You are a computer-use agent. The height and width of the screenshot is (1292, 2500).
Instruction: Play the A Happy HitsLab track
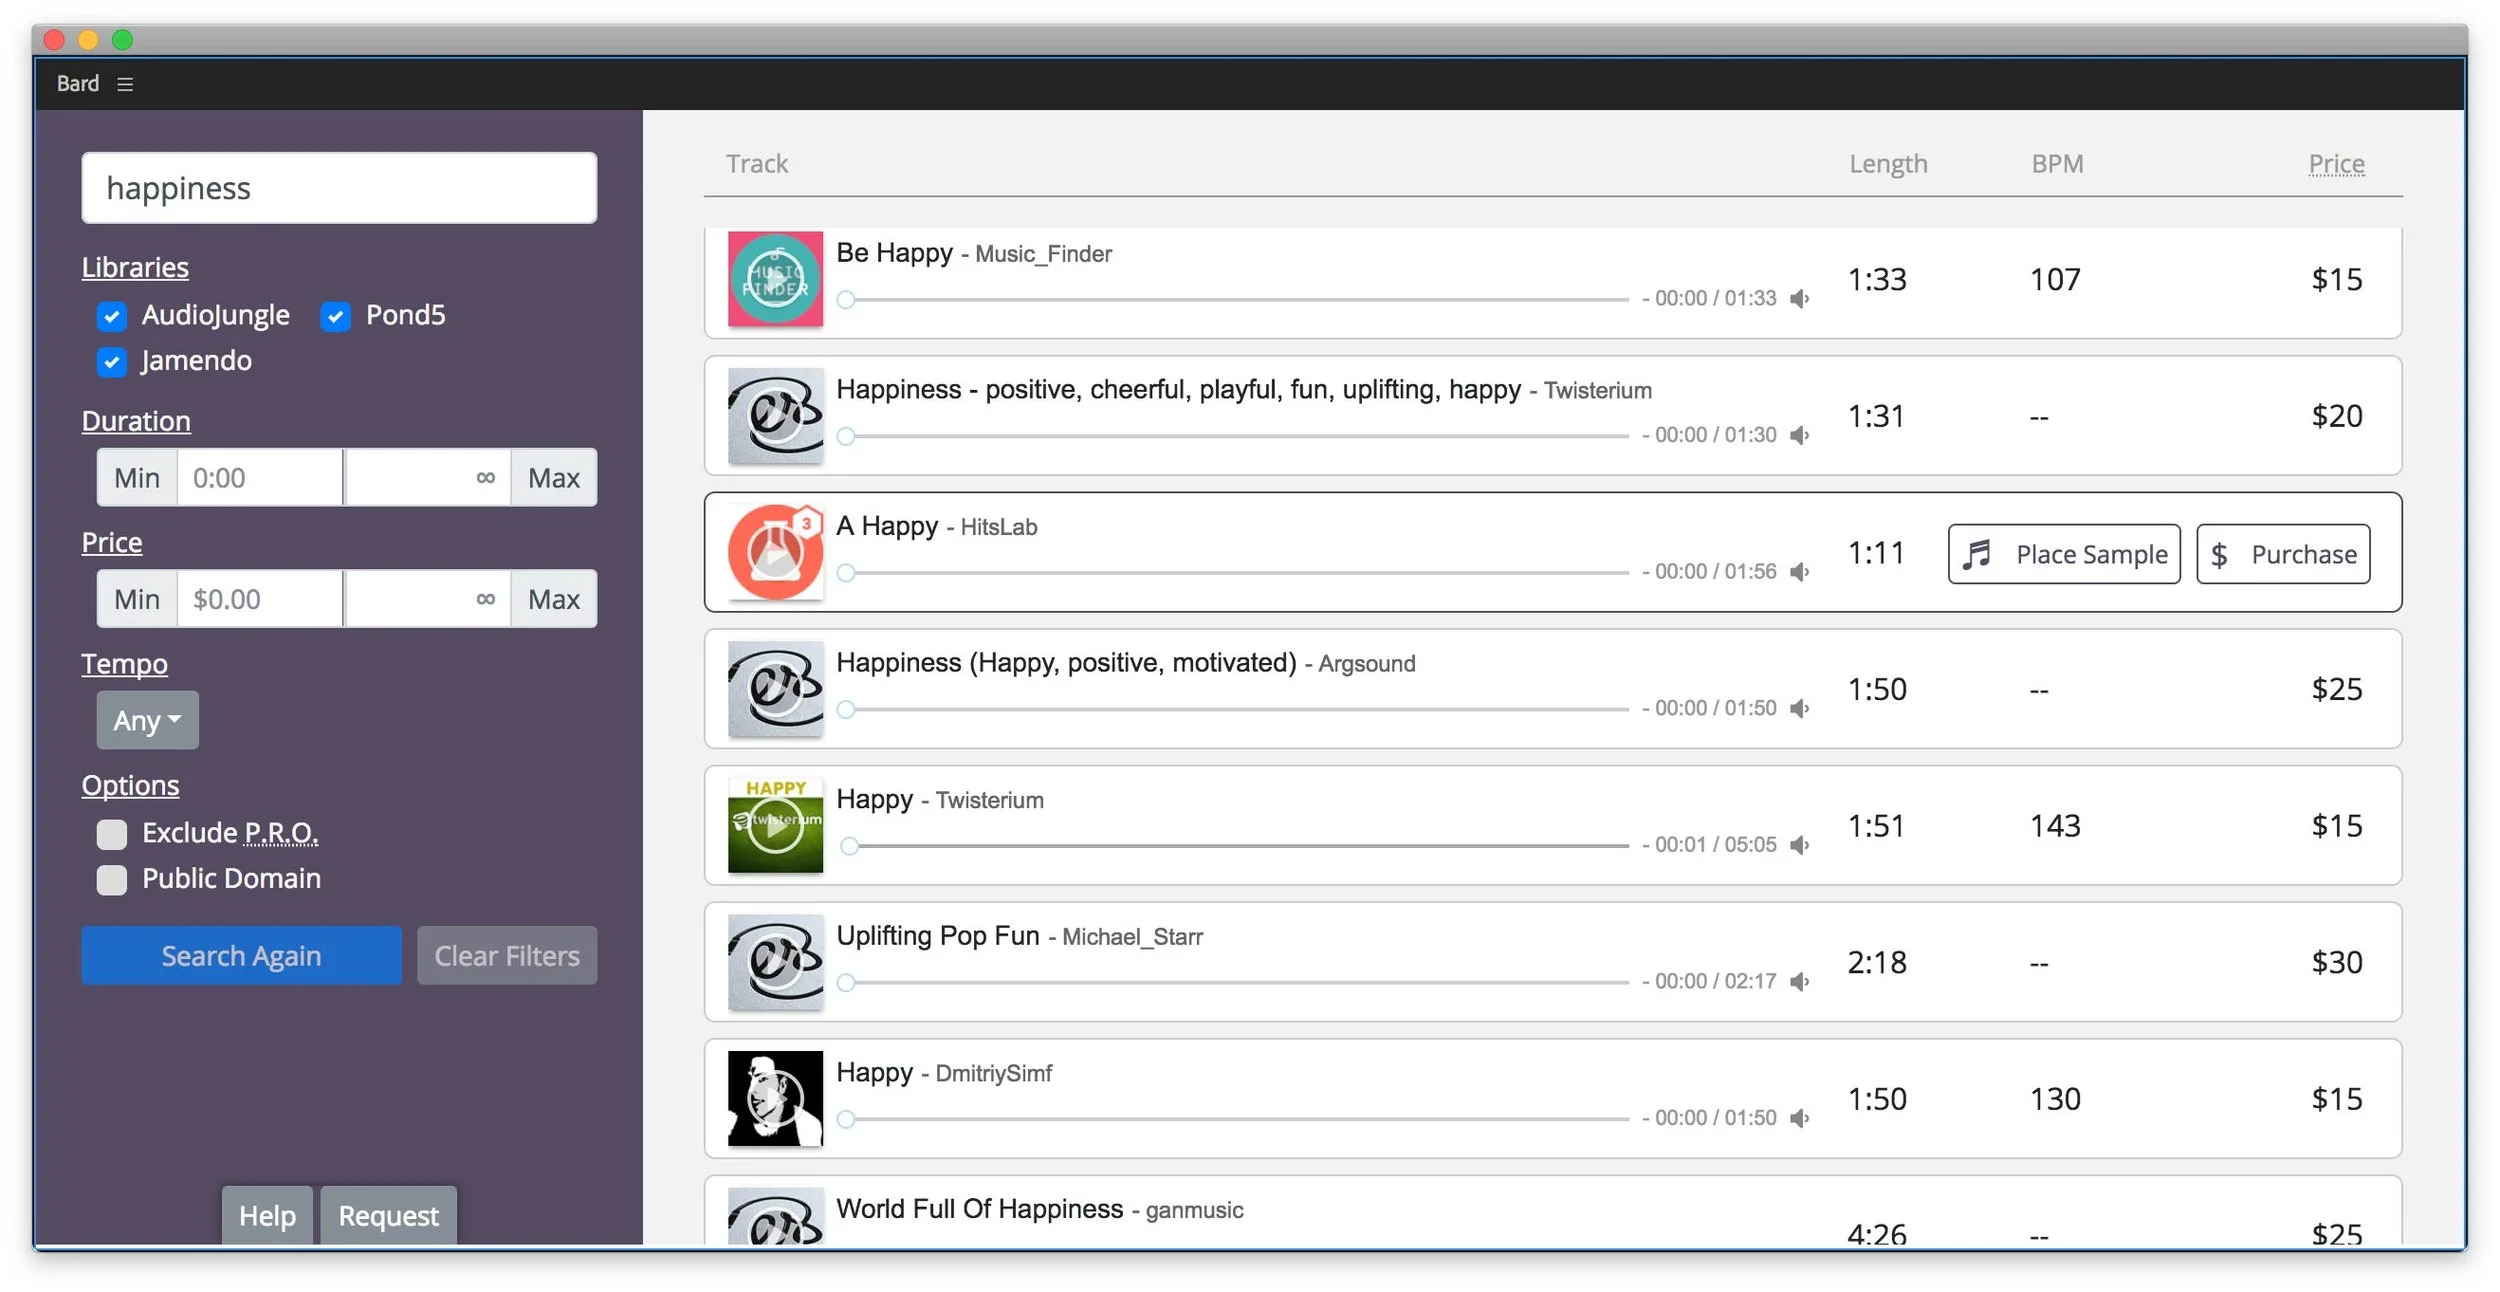pyautogui.click(x=775, y=553)
